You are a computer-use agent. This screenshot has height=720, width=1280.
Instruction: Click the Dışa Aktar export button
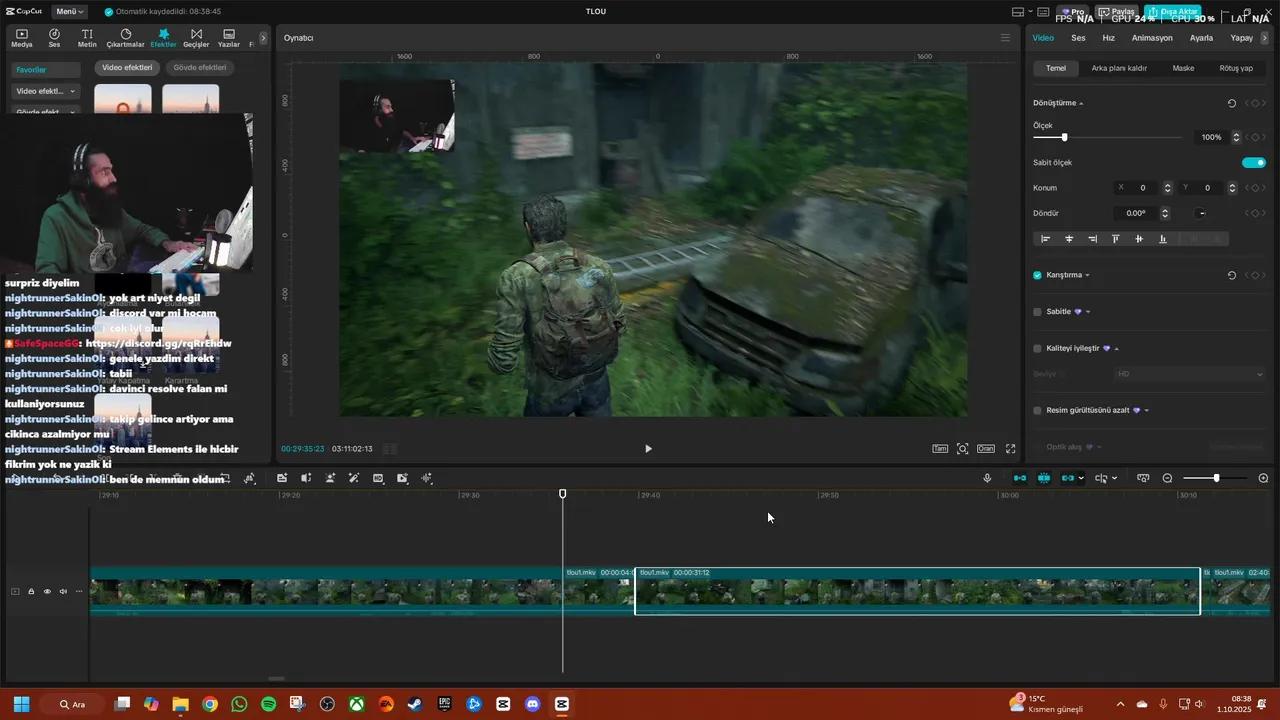click(x=1172, y=12)
